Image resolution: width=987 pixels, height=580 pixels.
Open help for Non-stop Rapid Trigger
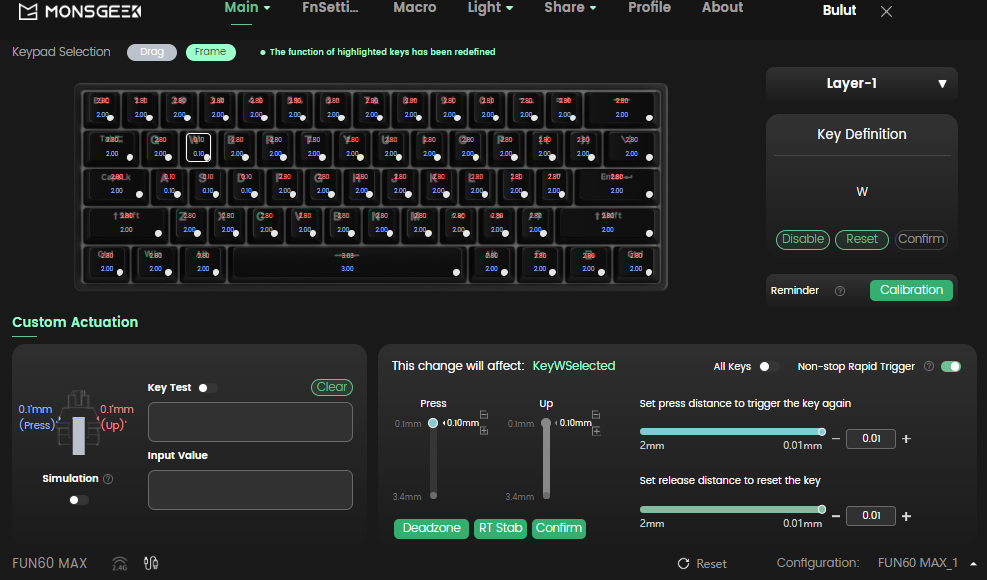(x=928, y=366)
